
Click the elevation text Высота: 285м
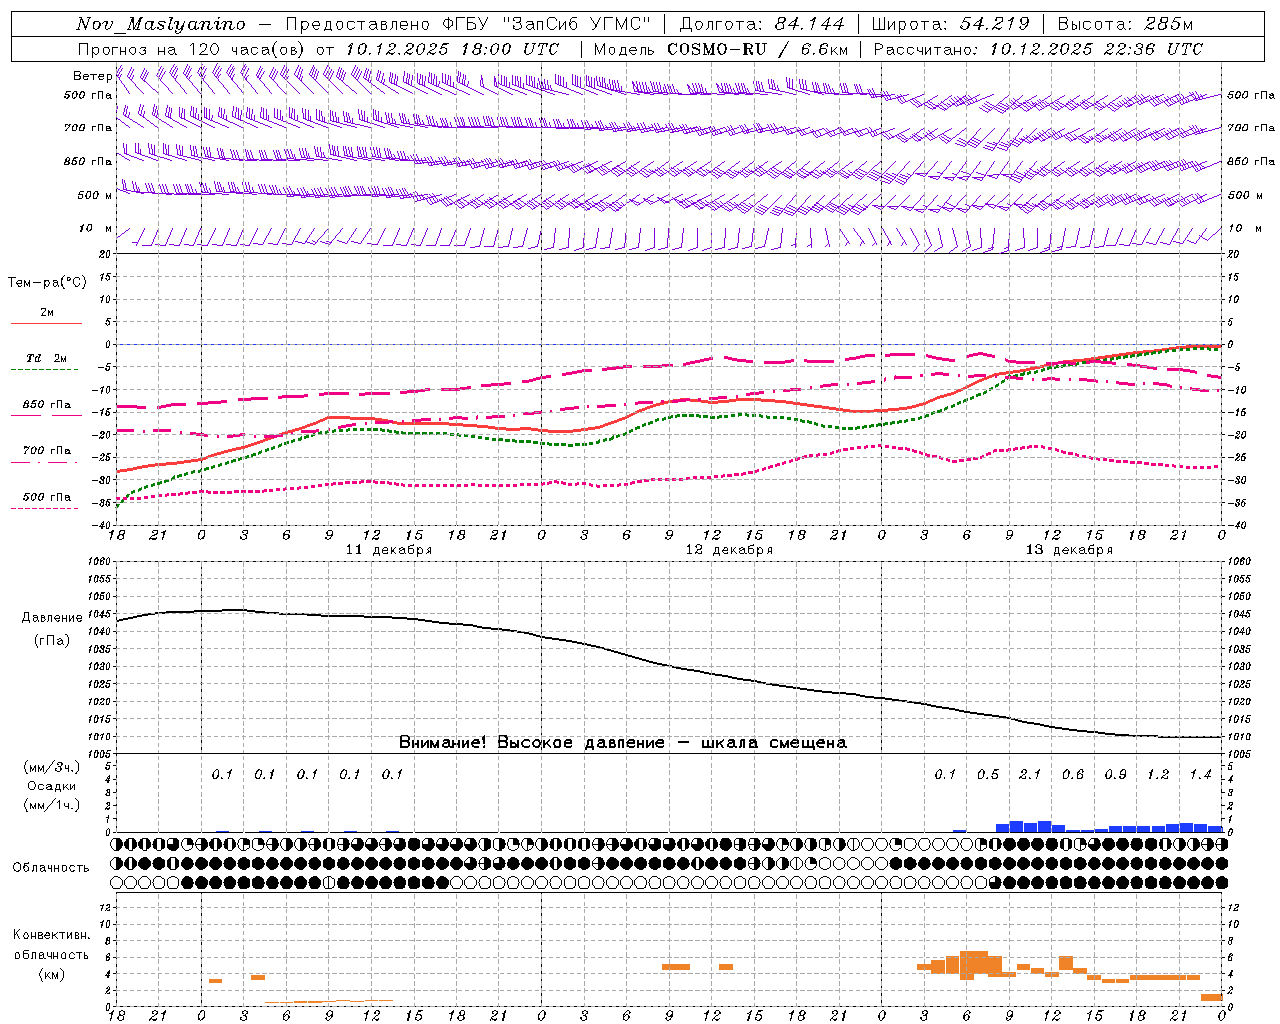pos(1125,24)
